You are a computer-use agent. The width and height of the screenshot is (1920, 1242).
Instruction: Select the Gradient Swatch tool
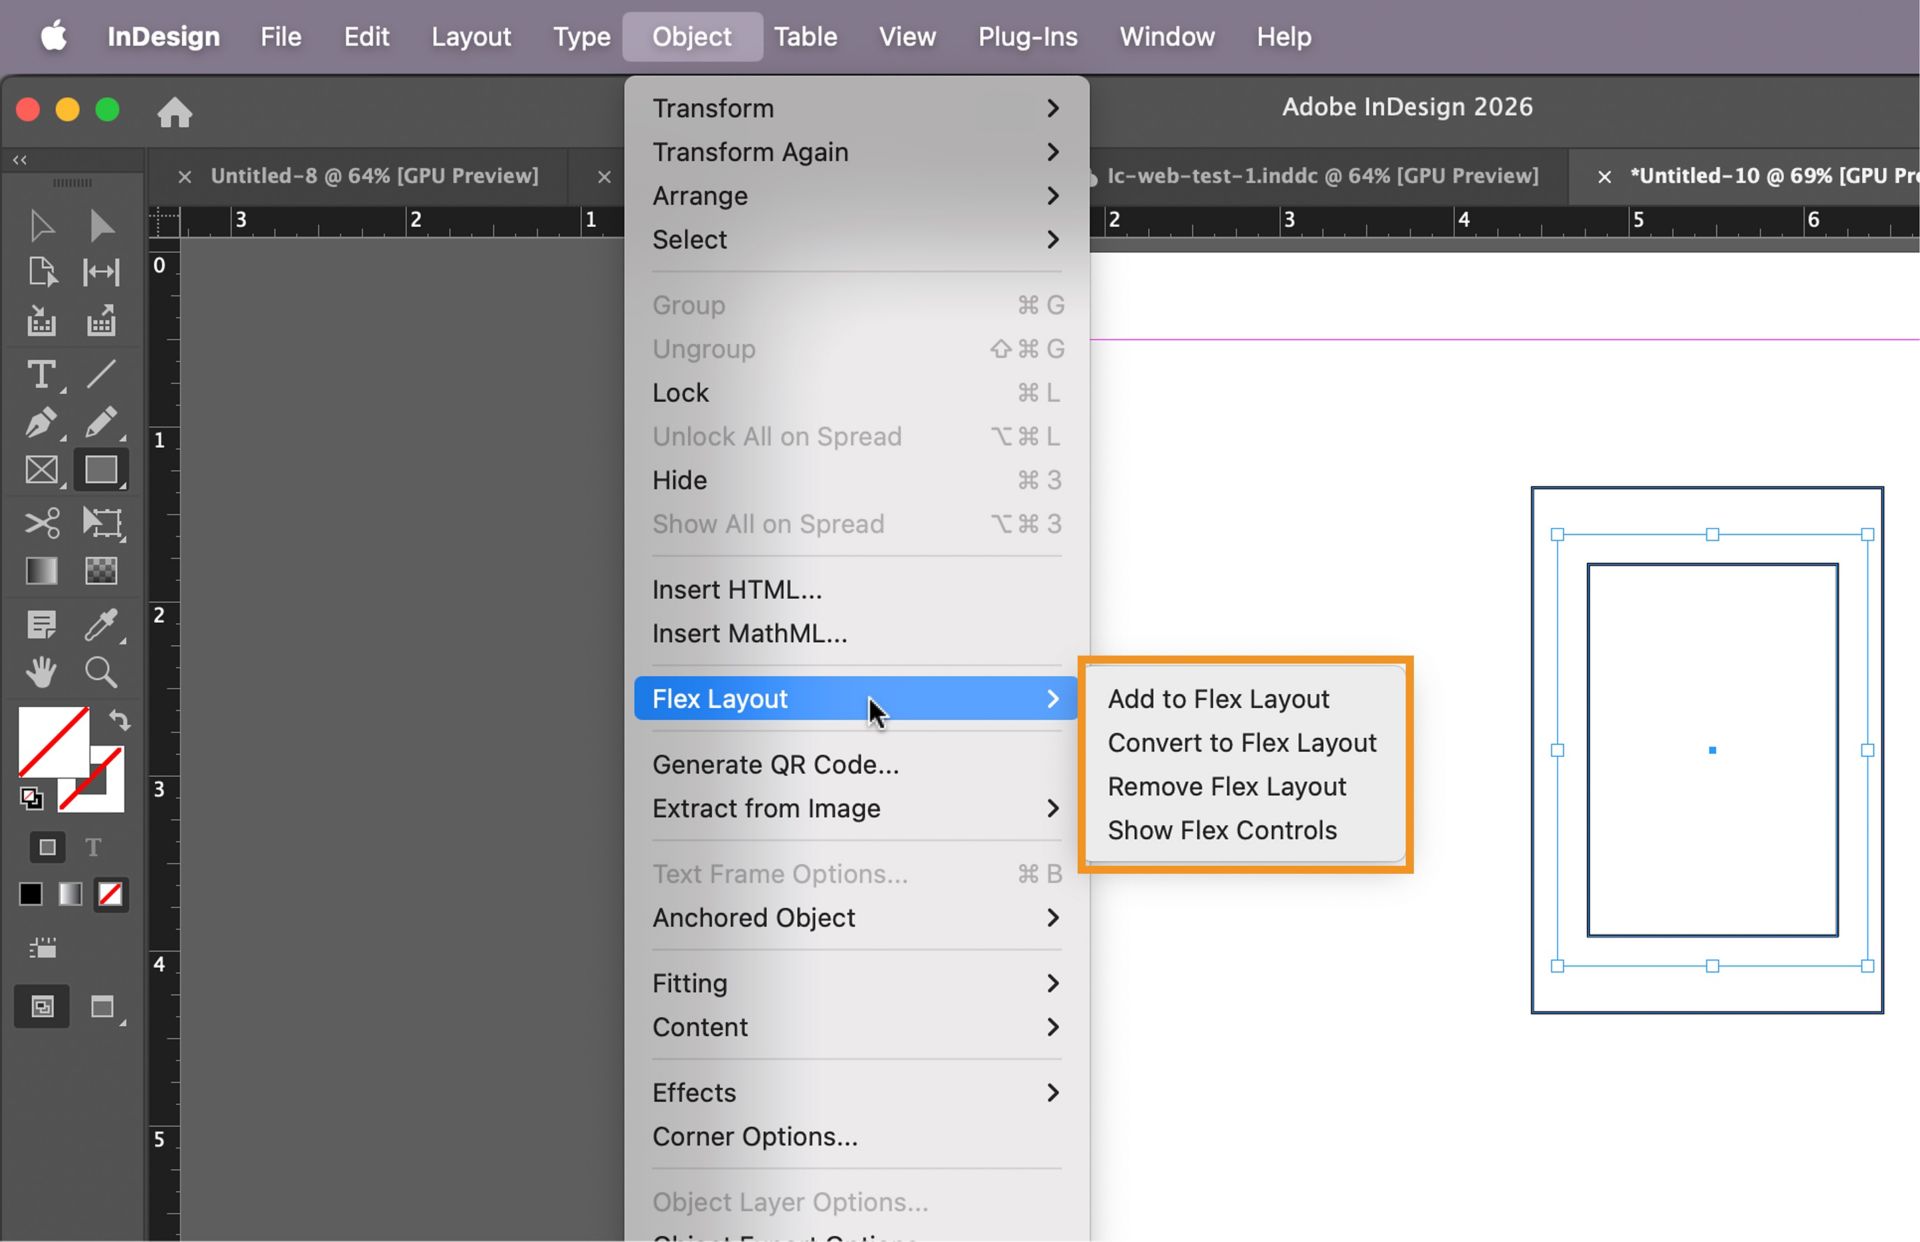[x=40, y=570]
